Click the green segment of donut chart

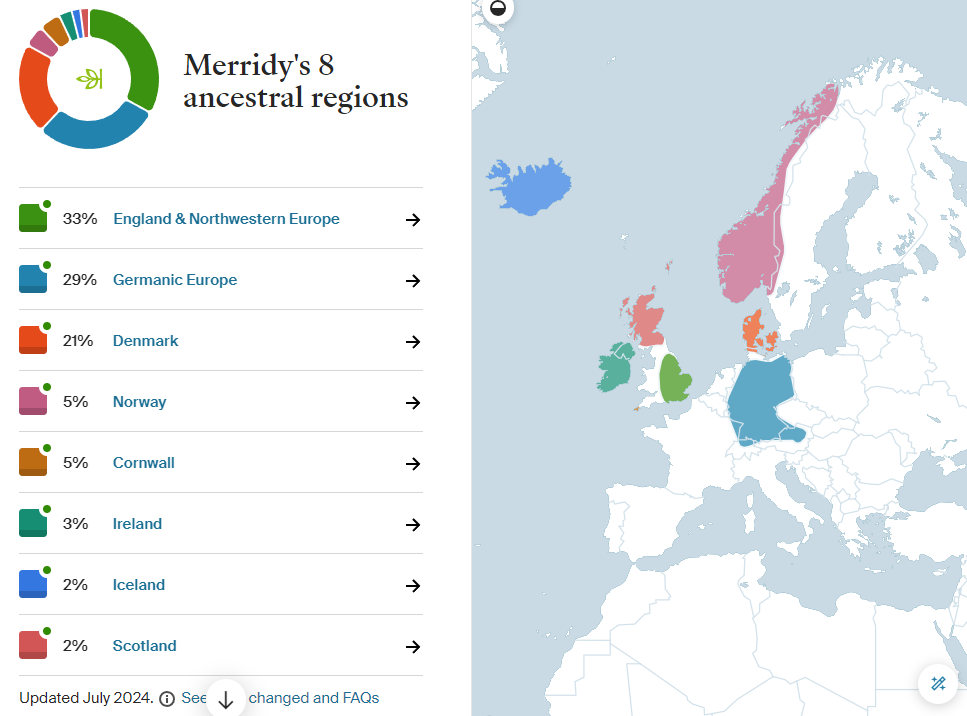tap(141, 60)
